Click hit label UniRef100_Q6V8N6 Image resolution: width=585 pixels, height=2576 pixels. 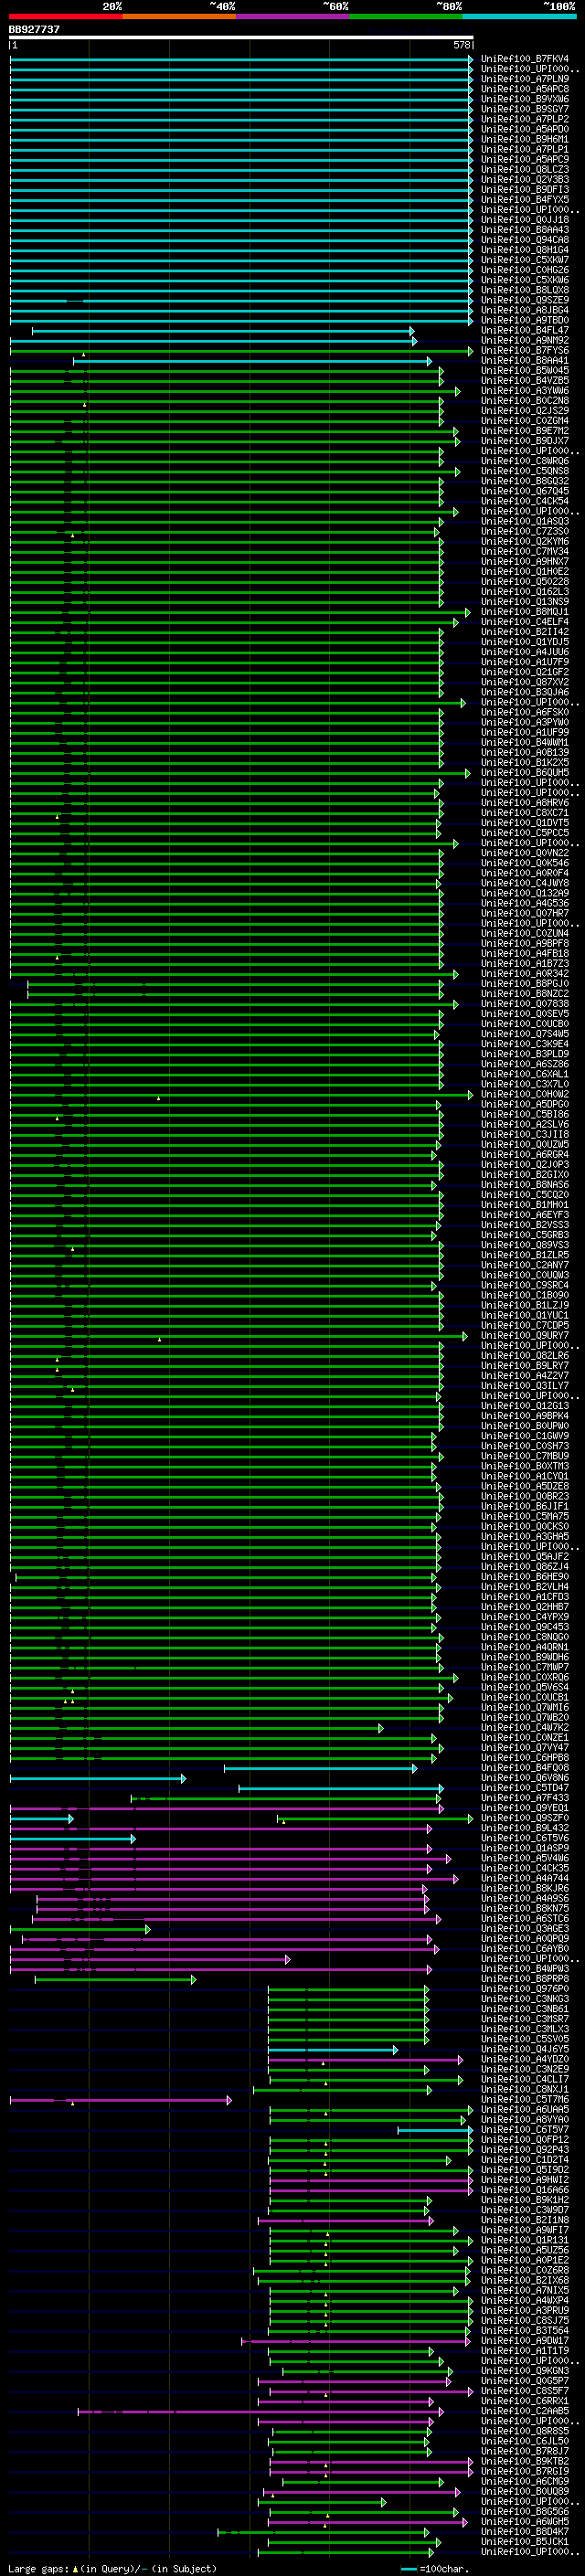(525, 1777)
